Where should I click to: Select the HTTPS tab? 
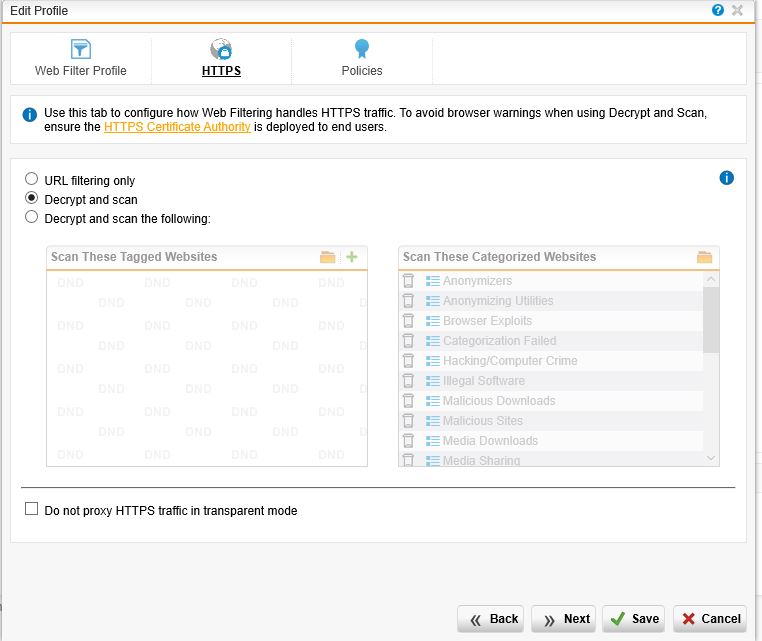coord(221,58)
